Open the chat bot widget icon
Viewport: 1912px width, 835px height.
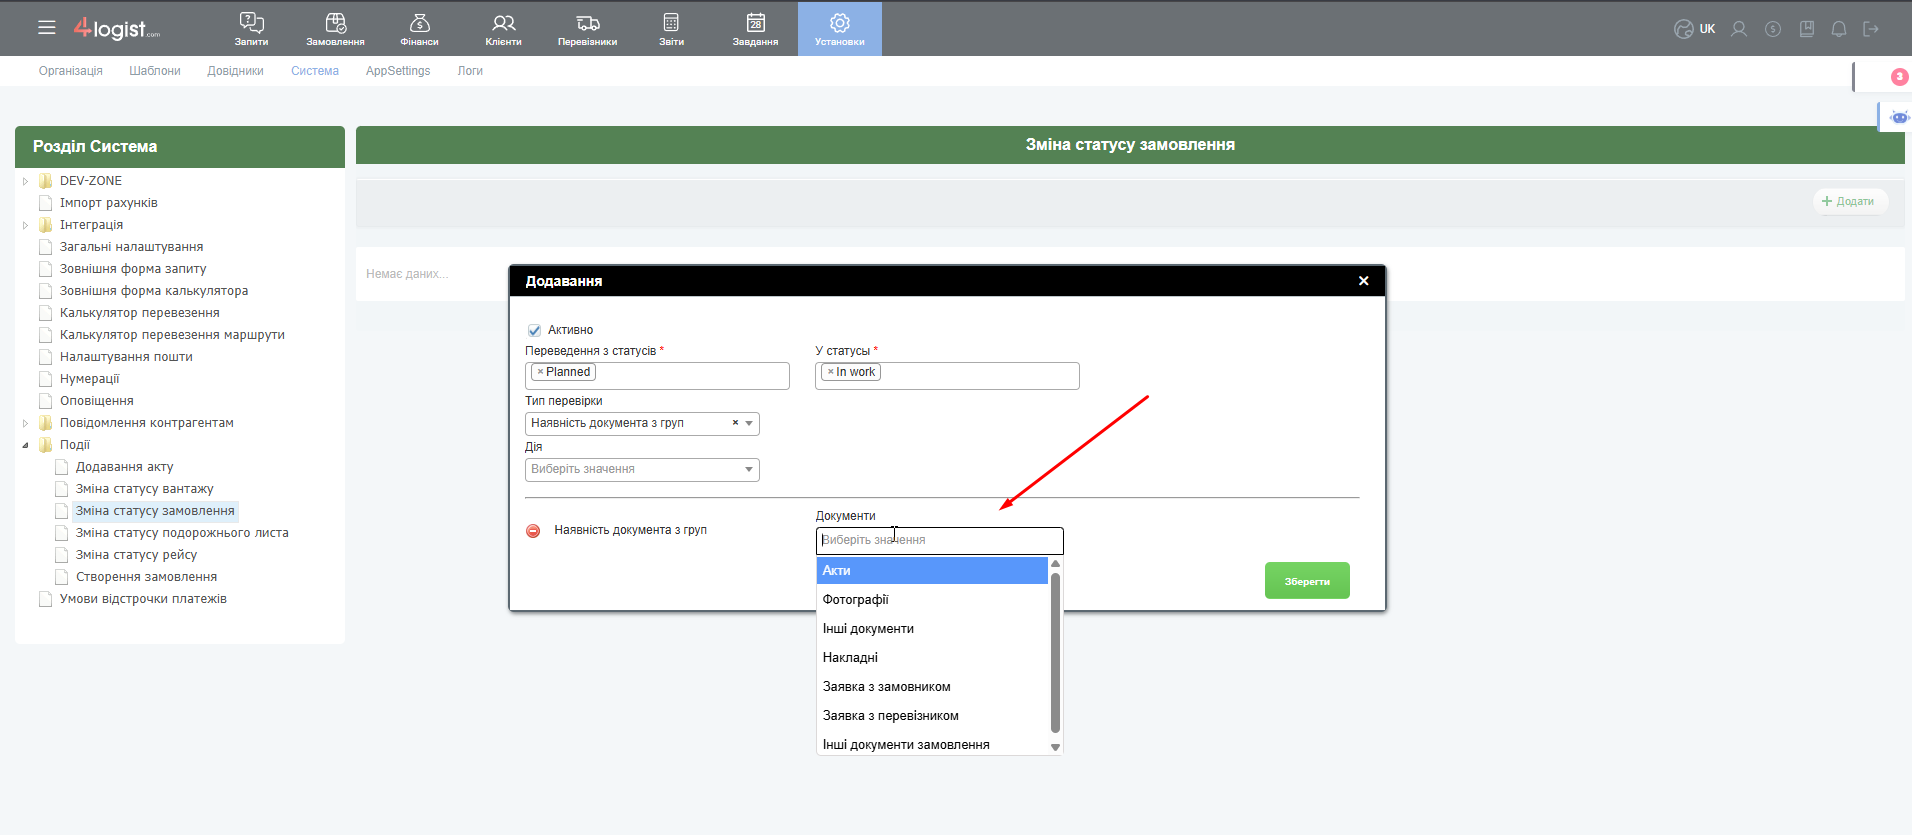[1898, 117]
